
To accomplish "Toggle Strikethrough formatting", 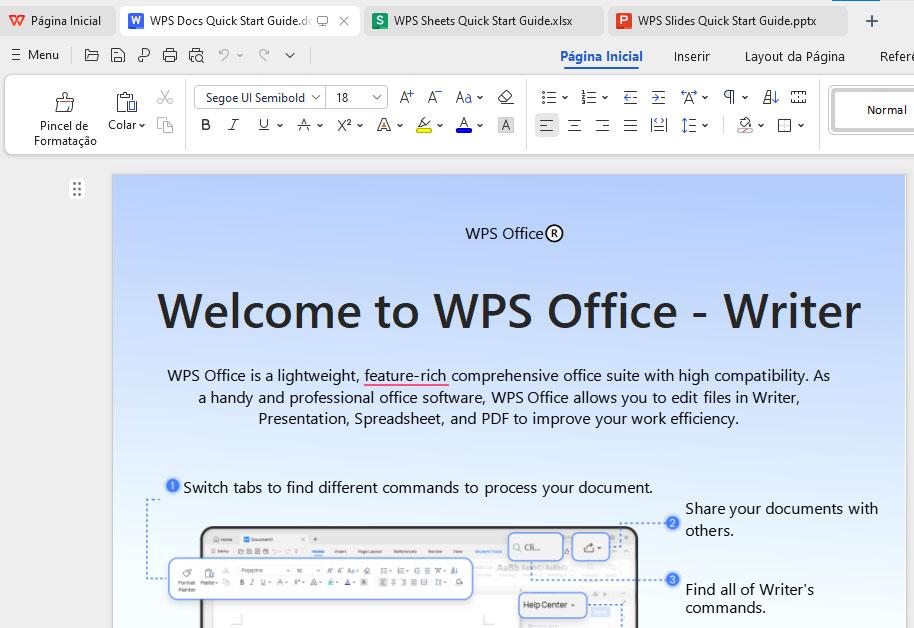I will (x=304, y=125).
